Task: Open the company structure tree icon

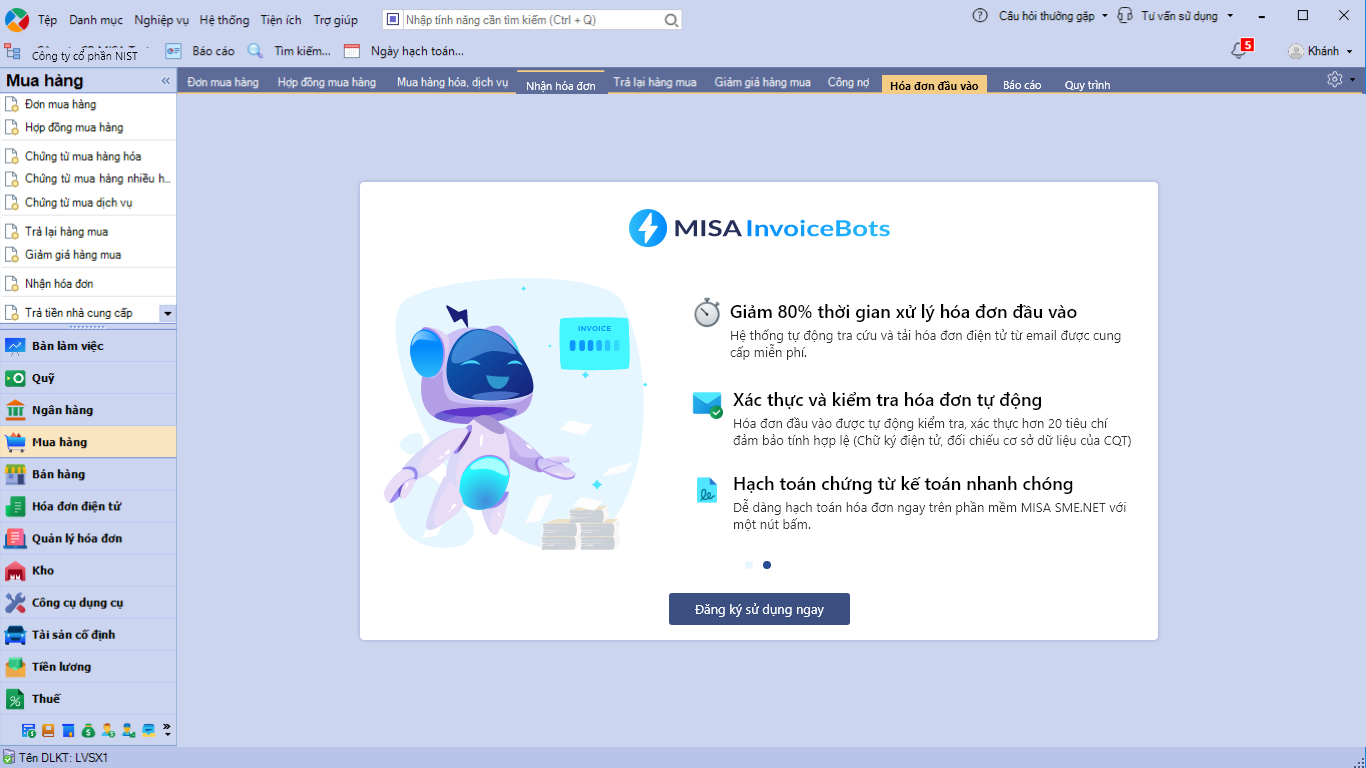Action: [13, 51]
